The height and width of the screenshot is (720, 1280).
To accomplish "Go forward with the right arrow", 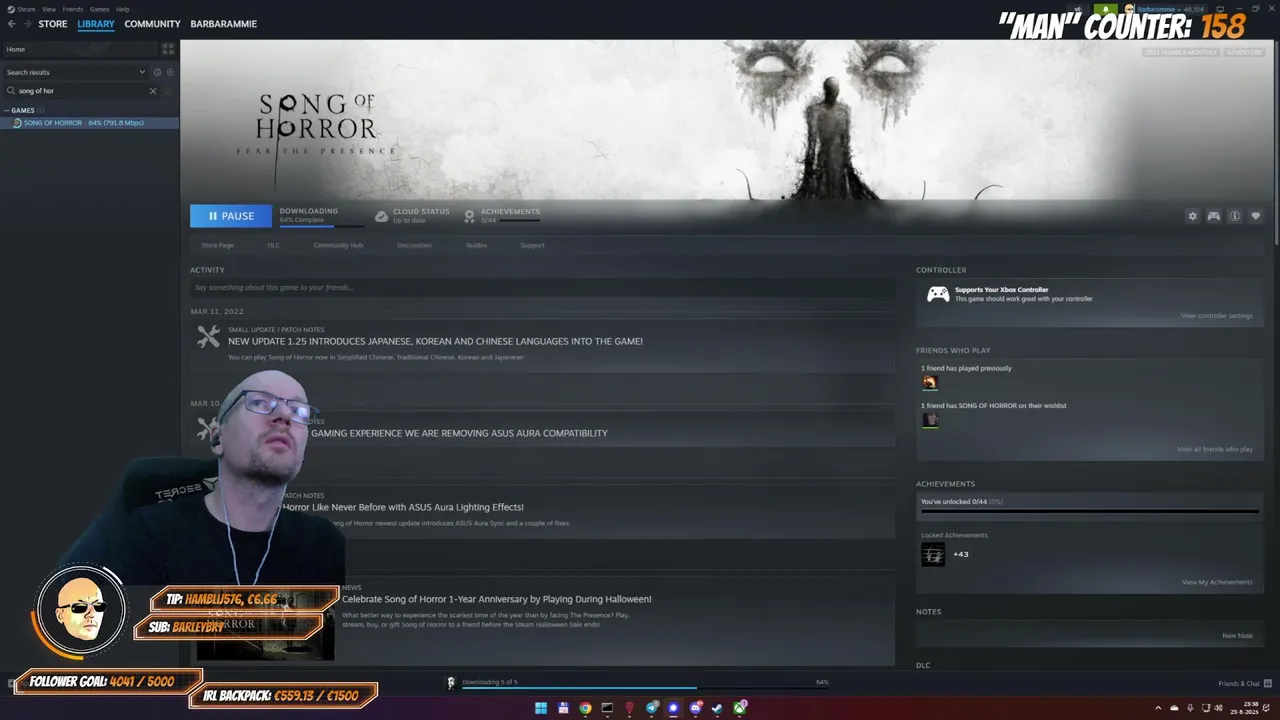I will [x=27, y=24].
